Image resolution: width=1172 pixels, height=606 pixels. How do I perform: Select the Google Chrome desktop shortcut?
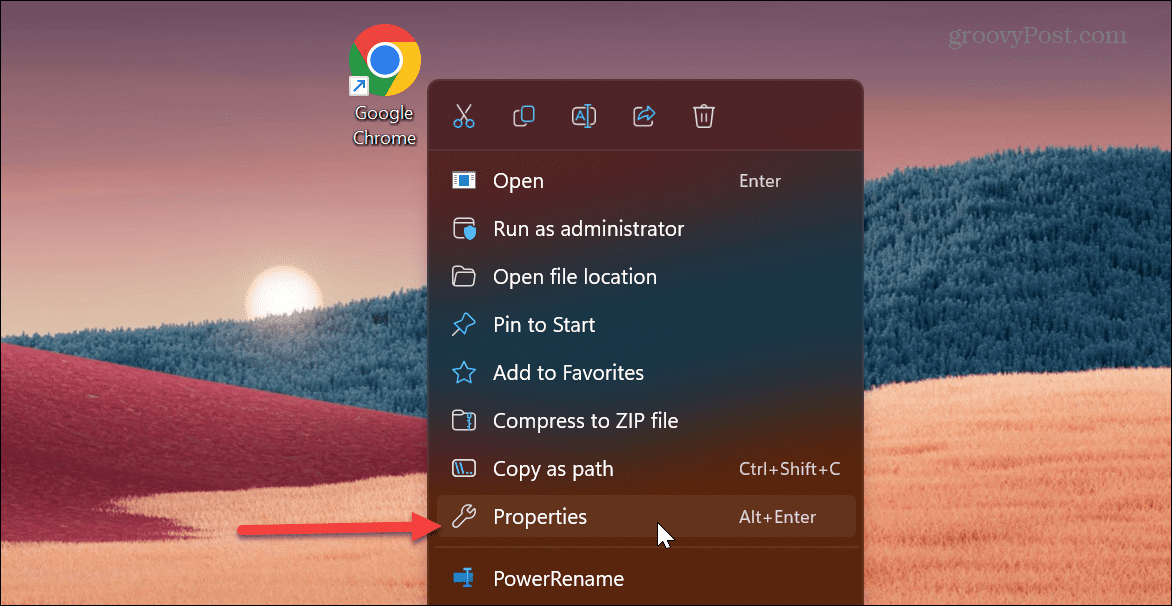(x=384, y=85)
